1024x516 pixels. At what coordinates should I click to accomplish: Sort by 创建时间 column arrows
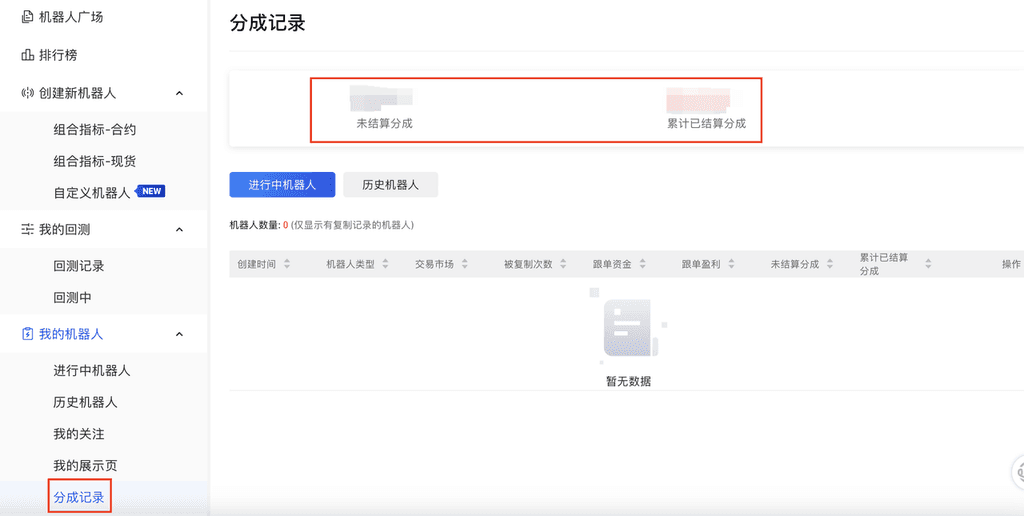pyautogui.click(x=287, y=264)
